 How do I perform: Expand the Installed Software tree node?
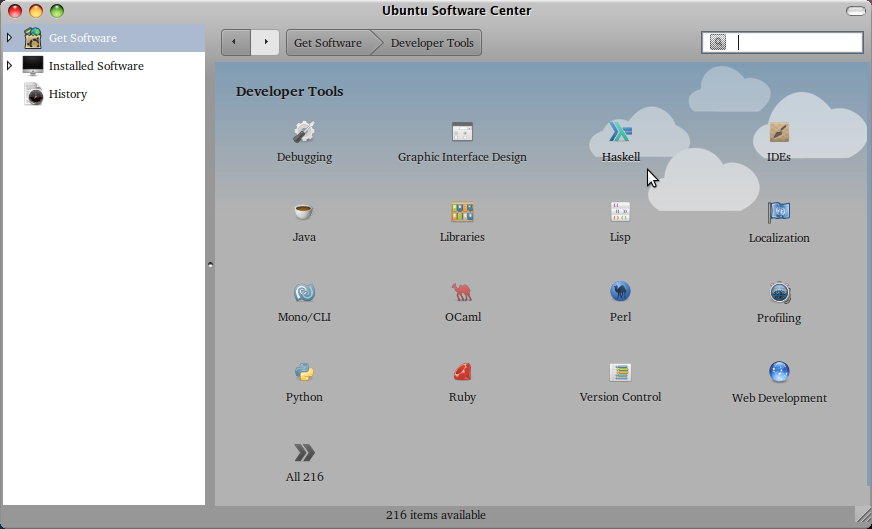[x=9, y=66]
